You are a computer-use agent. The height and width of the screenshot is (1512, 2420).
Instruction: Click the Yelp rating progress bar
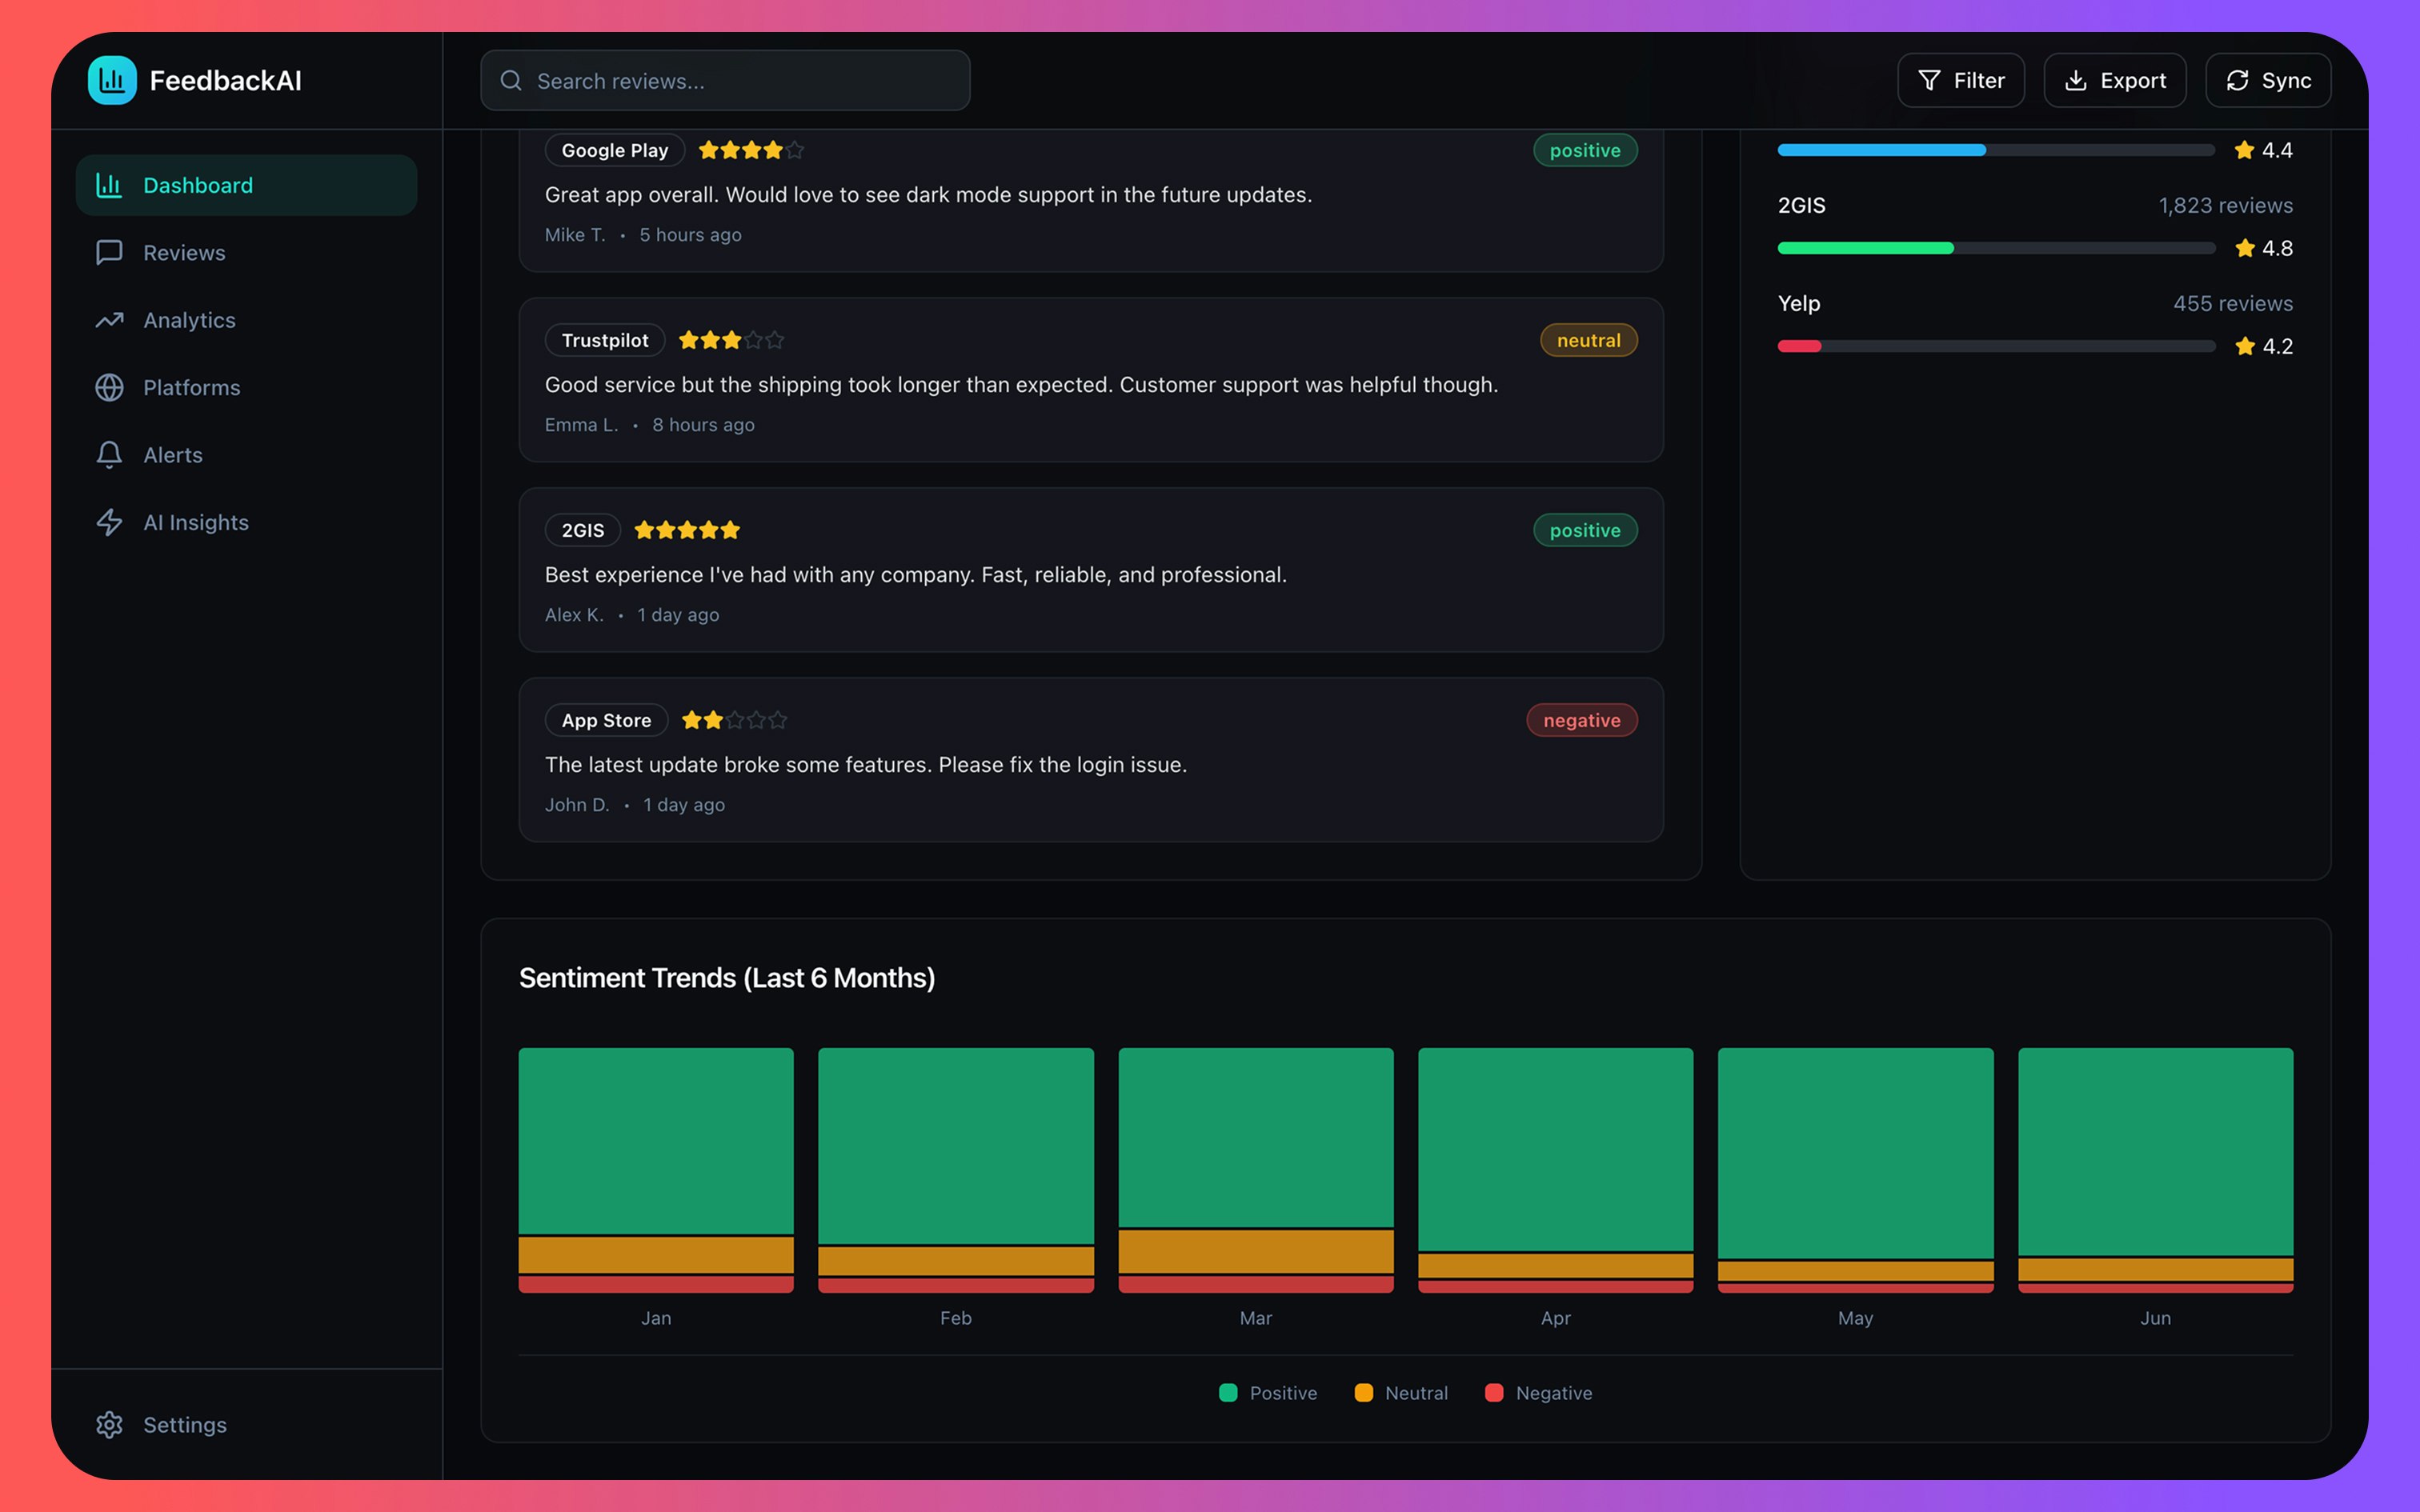tap(1995, 346)
